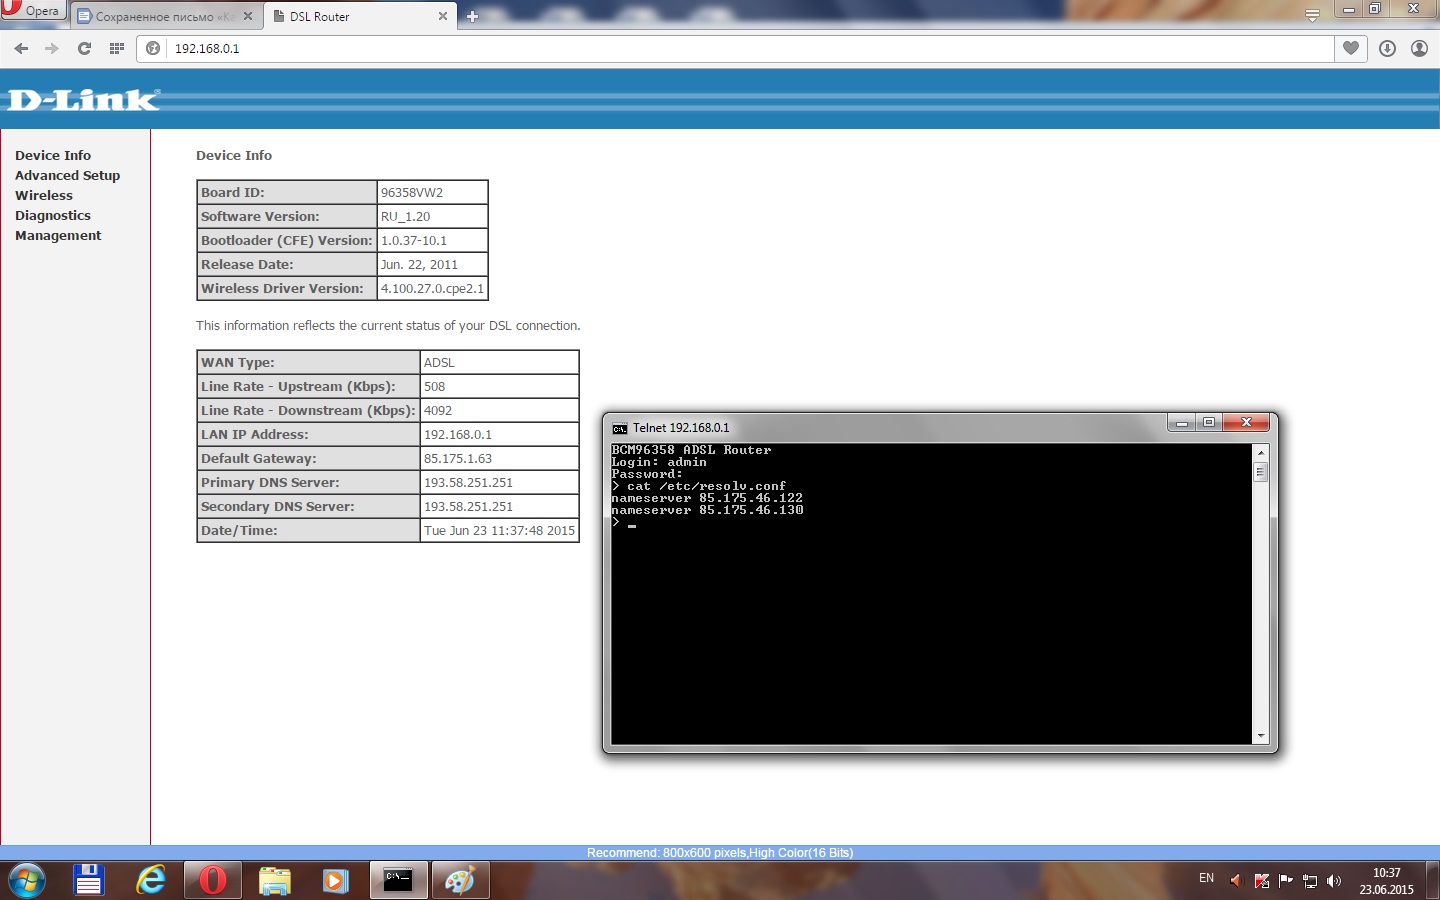The height and width of the screenshot is (900, 1440).
Task: Open the network connection tray icon
Action: (x=1310, y=881)
